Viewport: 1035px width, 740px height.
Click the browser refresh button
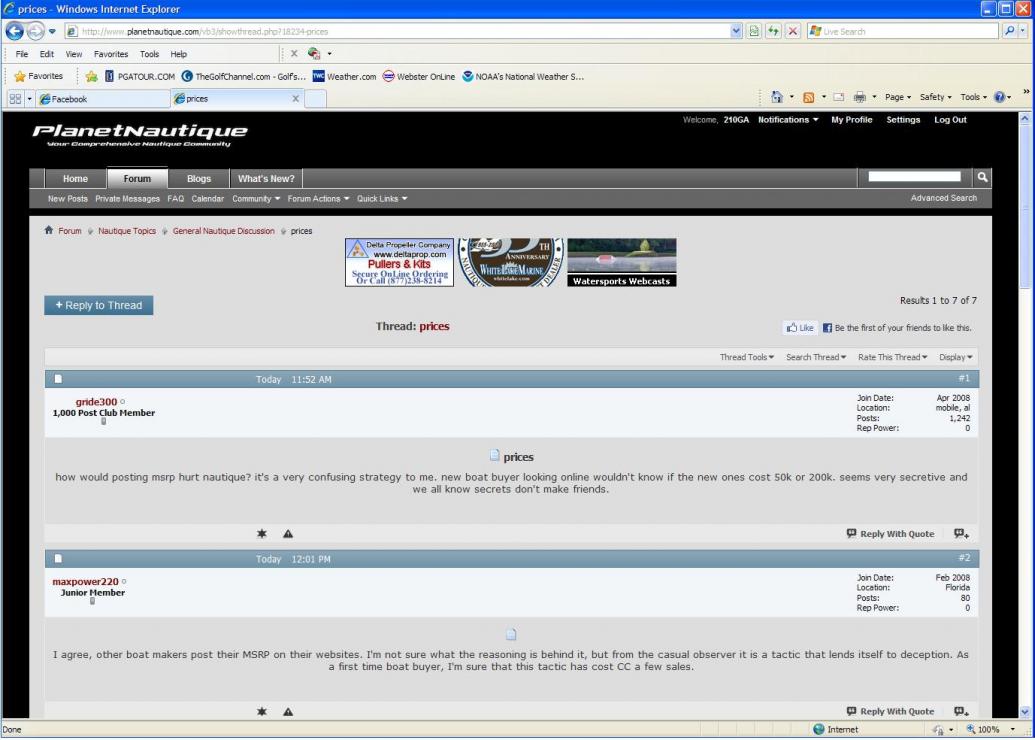point(766,32)
